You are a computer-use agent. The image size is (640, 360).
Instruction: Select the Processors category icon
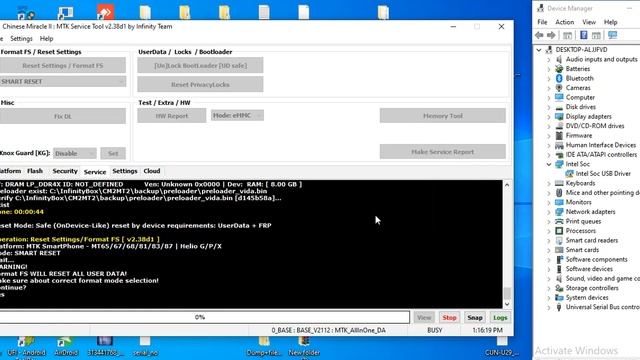[559, 231]
